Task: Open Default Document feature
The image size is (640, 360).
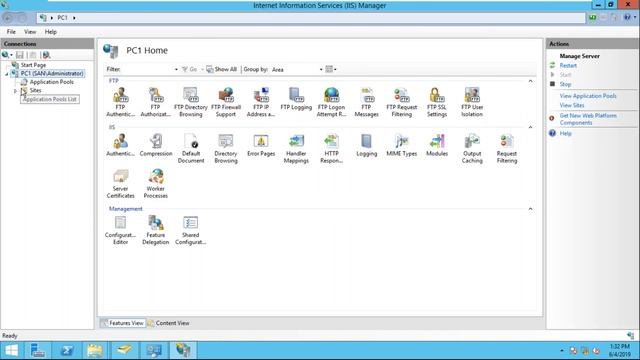Action: pyautogui.click(x=191, y=149)
